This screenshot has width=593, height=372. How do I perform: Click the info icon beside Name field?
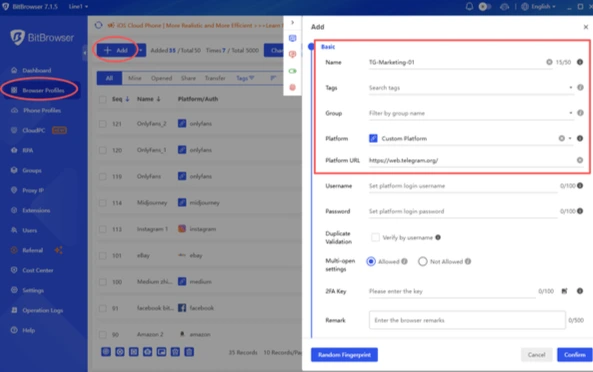point(580,62)
